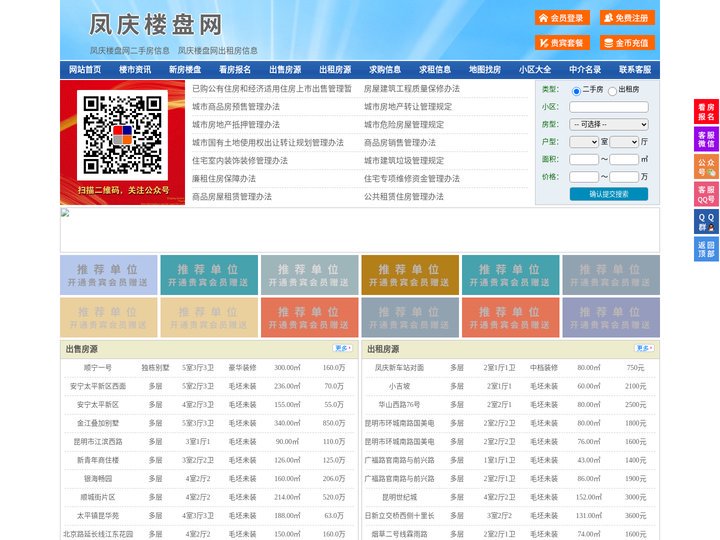The image size is (720, 540).
Task: Click 凤庆楼盘网二手房信息 header text
Action: [x=130, y=51]
